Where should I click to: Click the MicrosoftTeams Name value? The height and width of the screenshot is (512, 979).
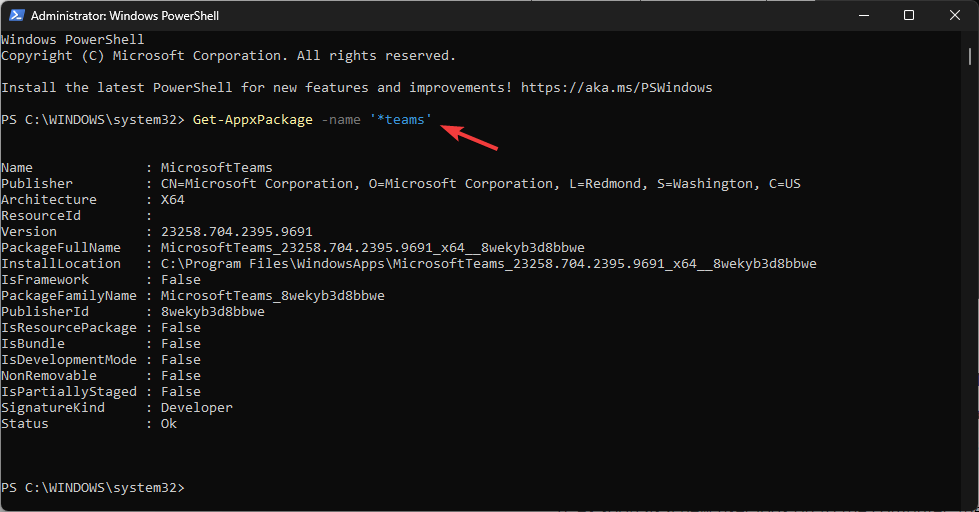[217, 168]
